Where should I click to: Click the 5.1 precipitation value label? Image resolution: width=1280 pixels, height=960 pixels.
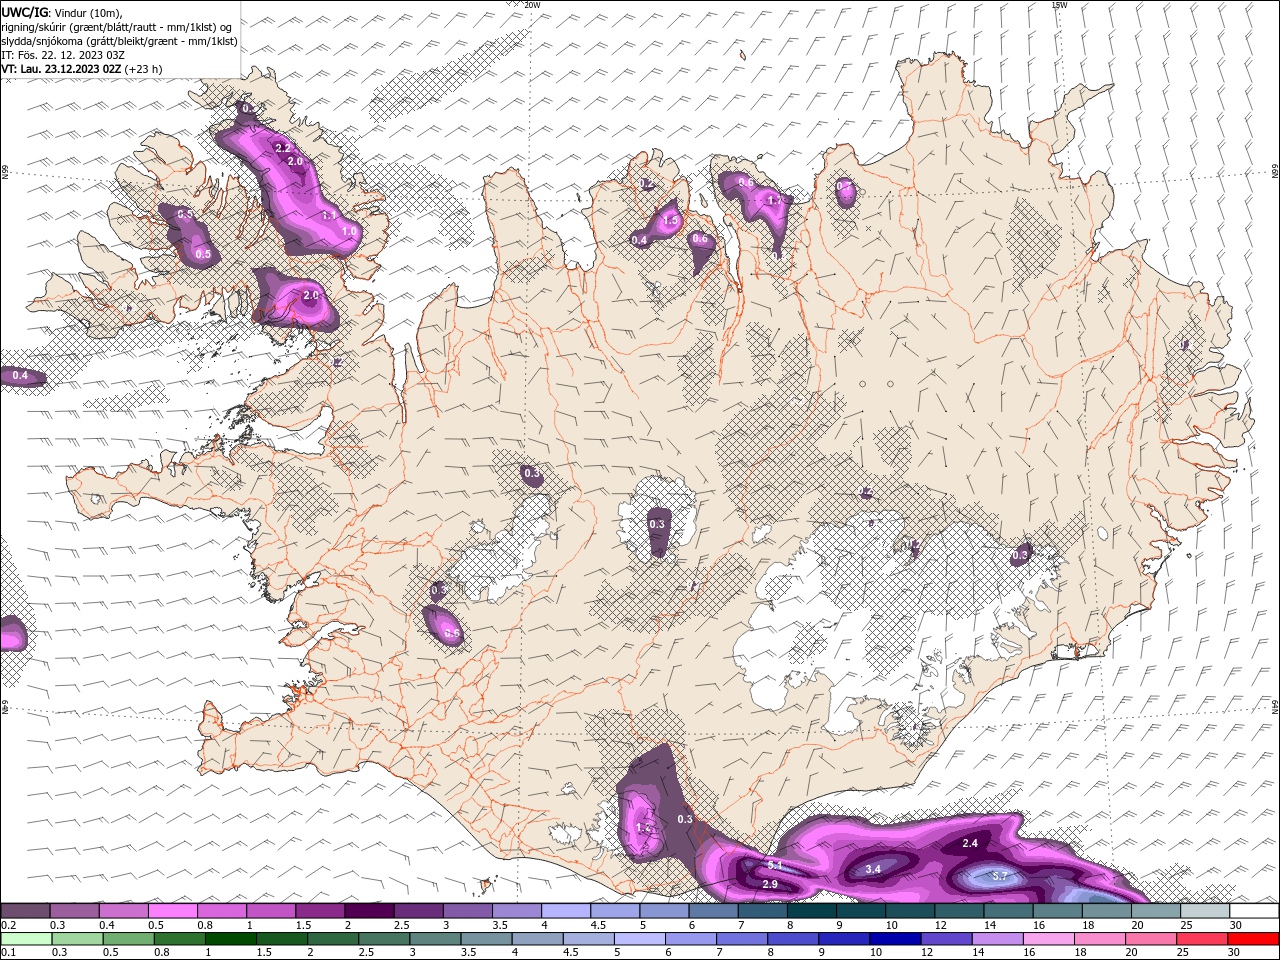tap(775, 865)
